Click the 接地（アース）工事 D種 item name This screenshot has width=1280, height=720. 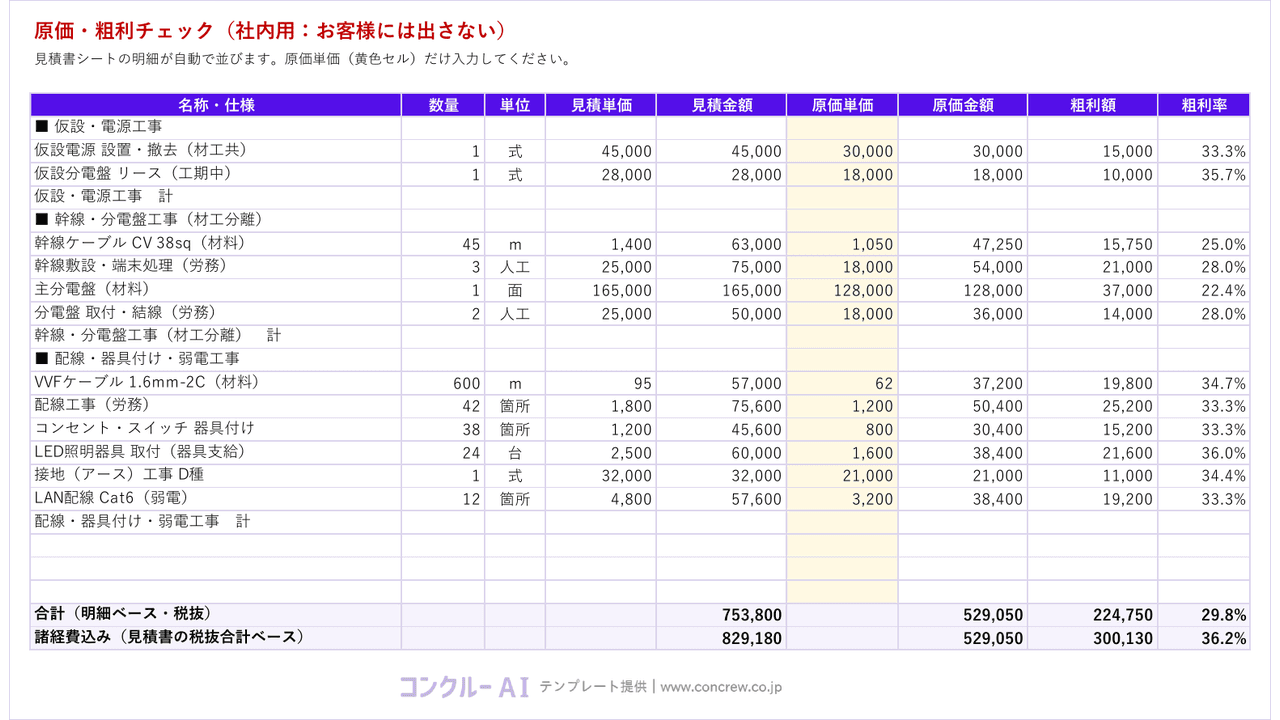119,475
